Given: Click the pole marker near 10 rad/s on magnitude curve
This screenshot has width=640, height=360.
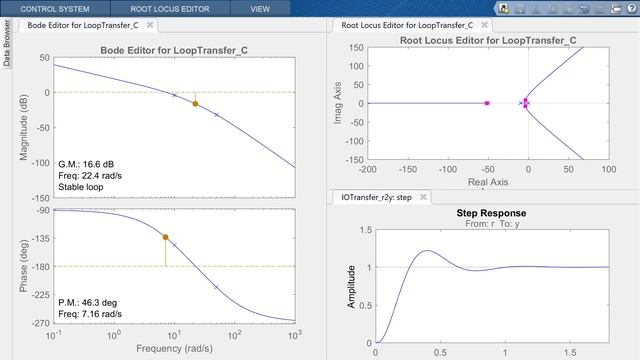Looking at the screenshot, I should [x=174, y=95].
